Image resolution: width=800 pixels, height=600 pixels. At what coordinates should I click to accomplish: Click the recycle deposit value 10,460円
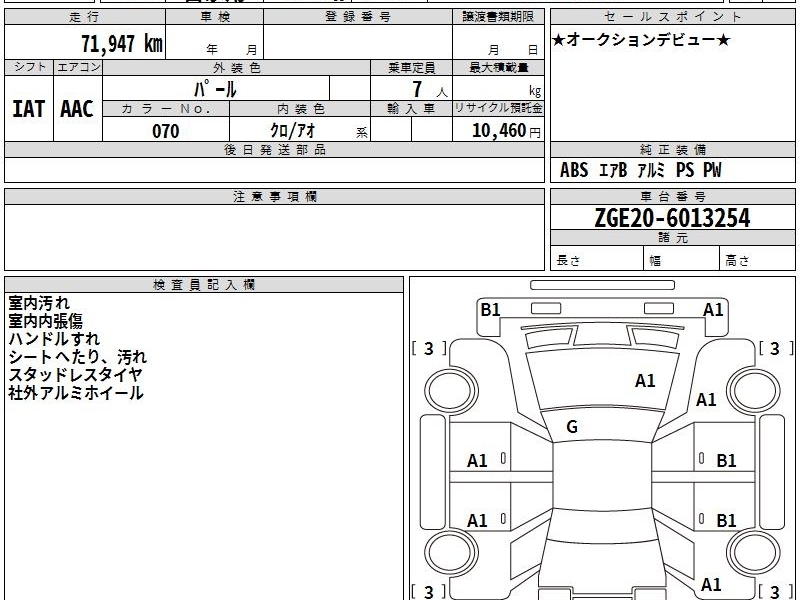tap(506, 131)
